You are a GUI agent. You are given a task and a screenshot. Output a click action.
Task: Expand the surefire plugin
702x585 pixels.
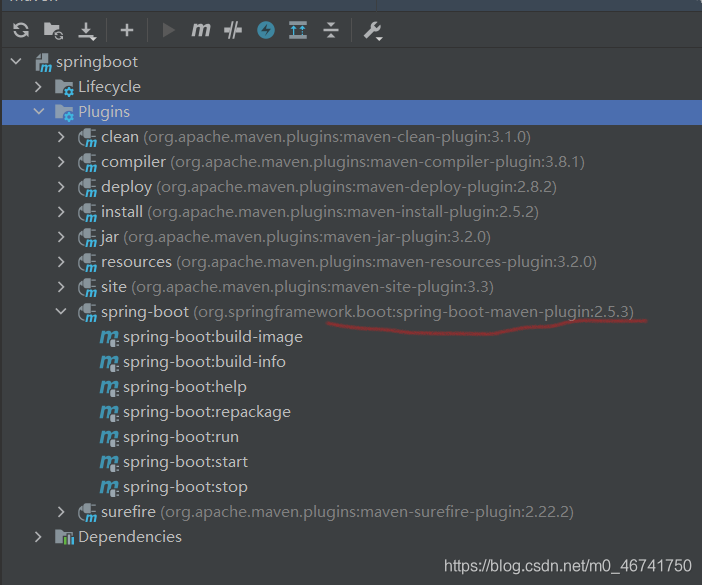tap(61, 512)
